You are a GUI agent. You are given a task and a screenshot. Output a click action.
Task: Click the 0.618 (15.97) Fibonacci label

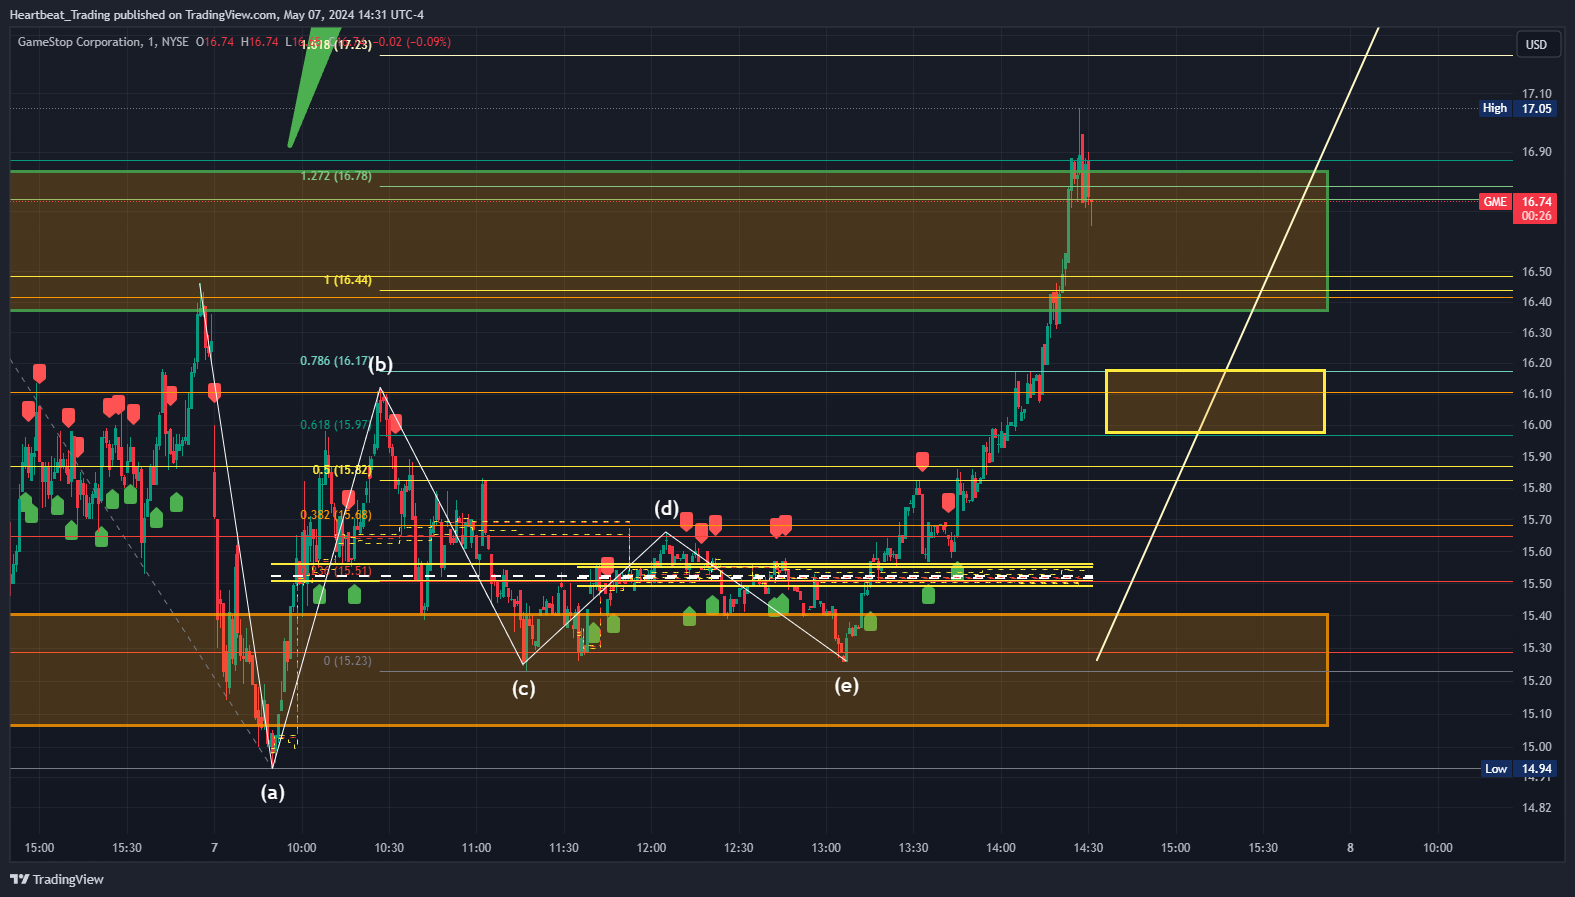pos(336,425)
